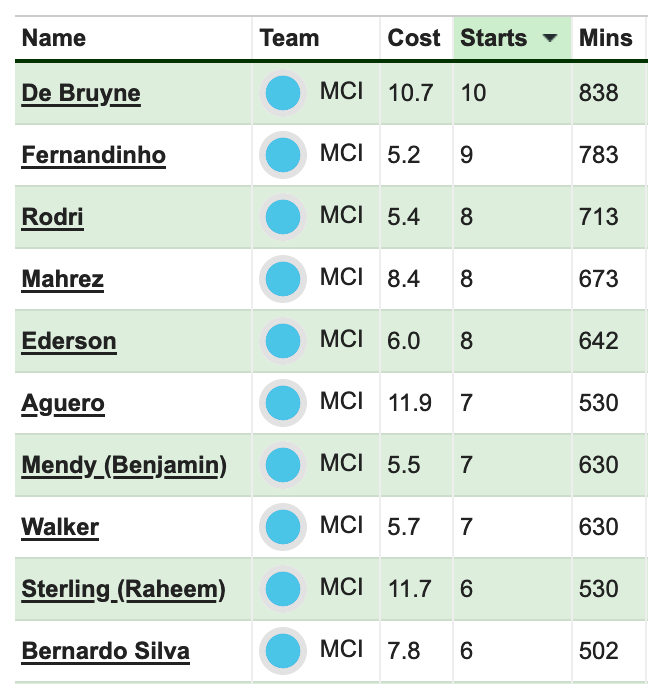Screen dimensions: 648x684
Task: Click the MCI team badge in Fernandinho's row
Action: [x=283, y=155]
